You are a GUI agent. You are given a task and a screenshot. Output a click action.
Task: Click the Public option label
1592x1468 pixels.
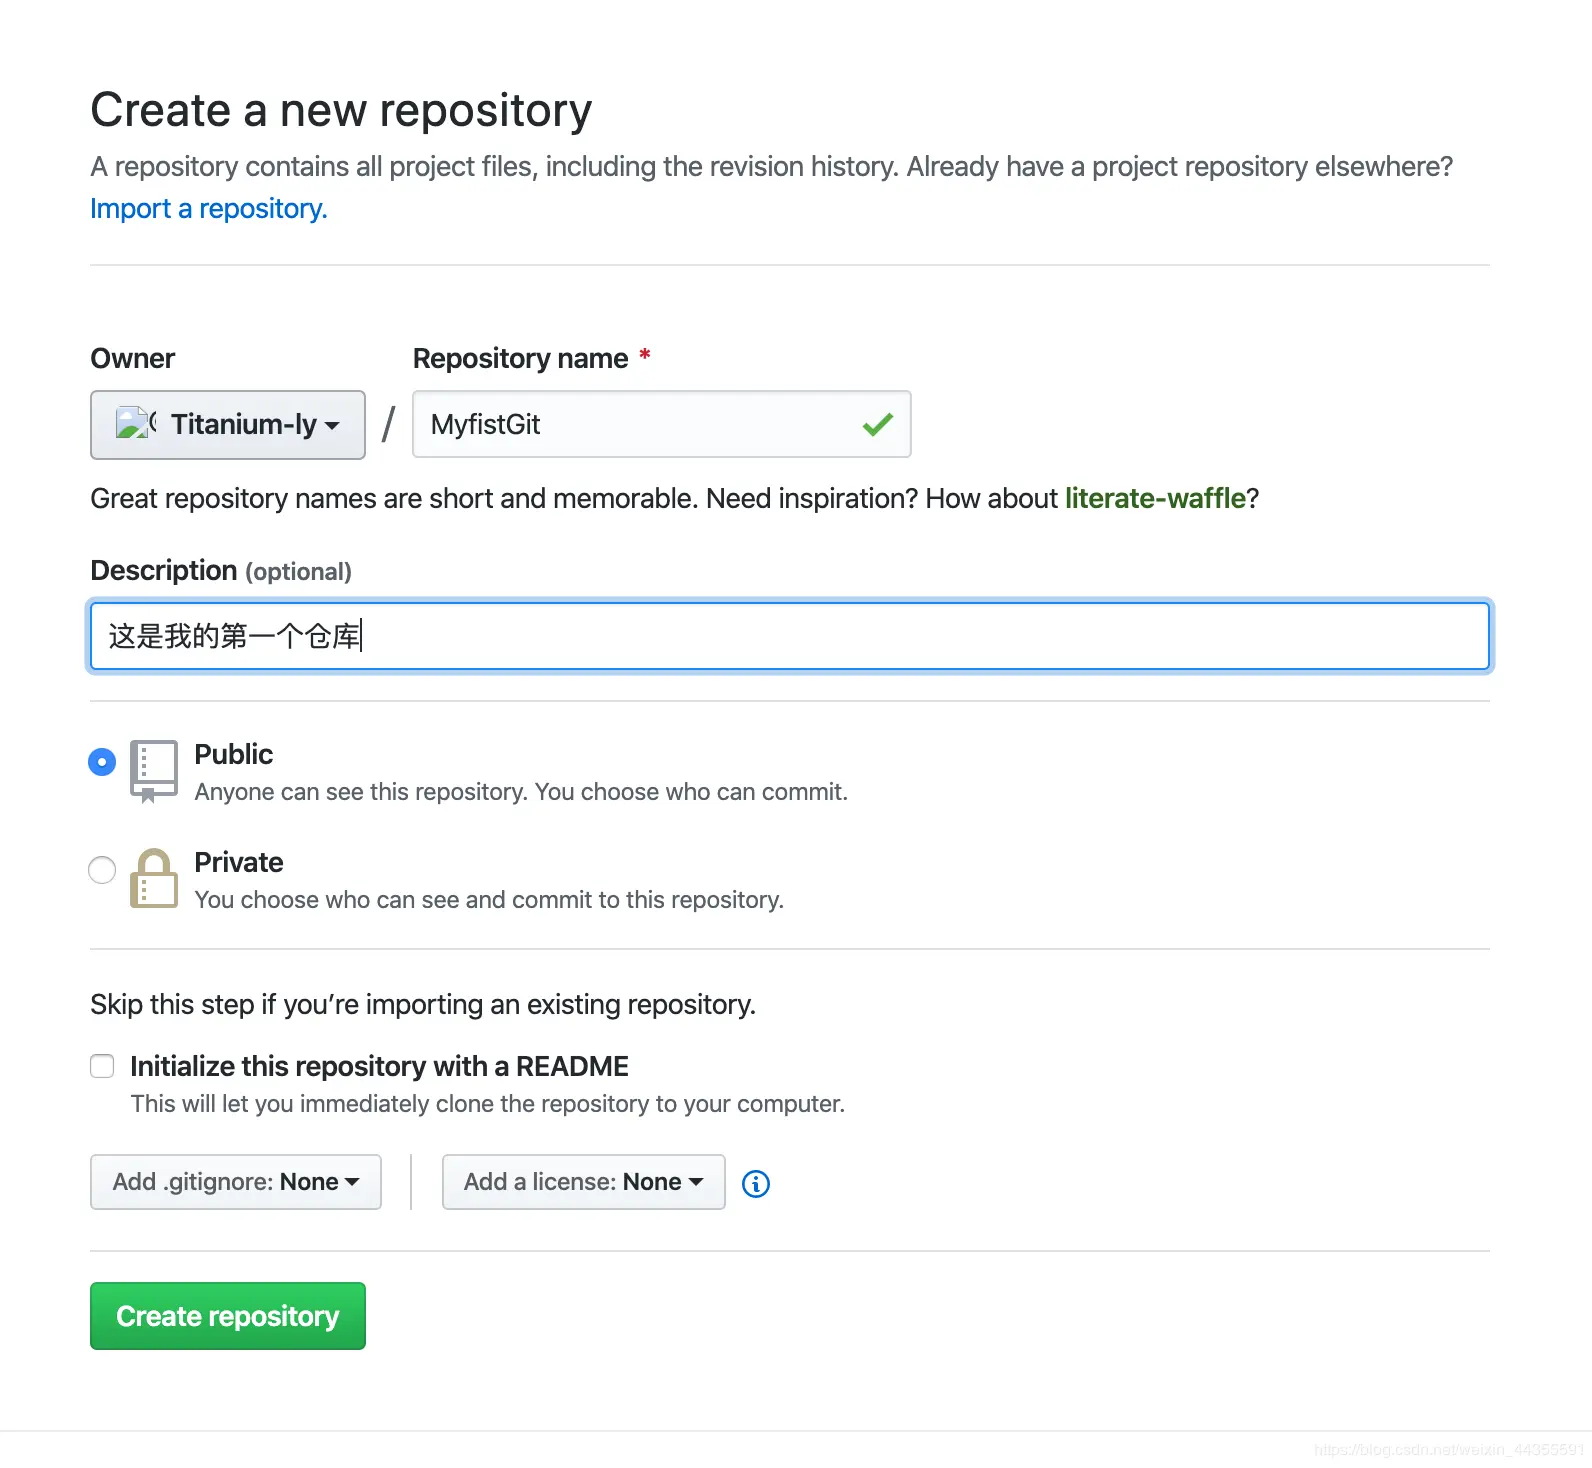click(233, 754)
